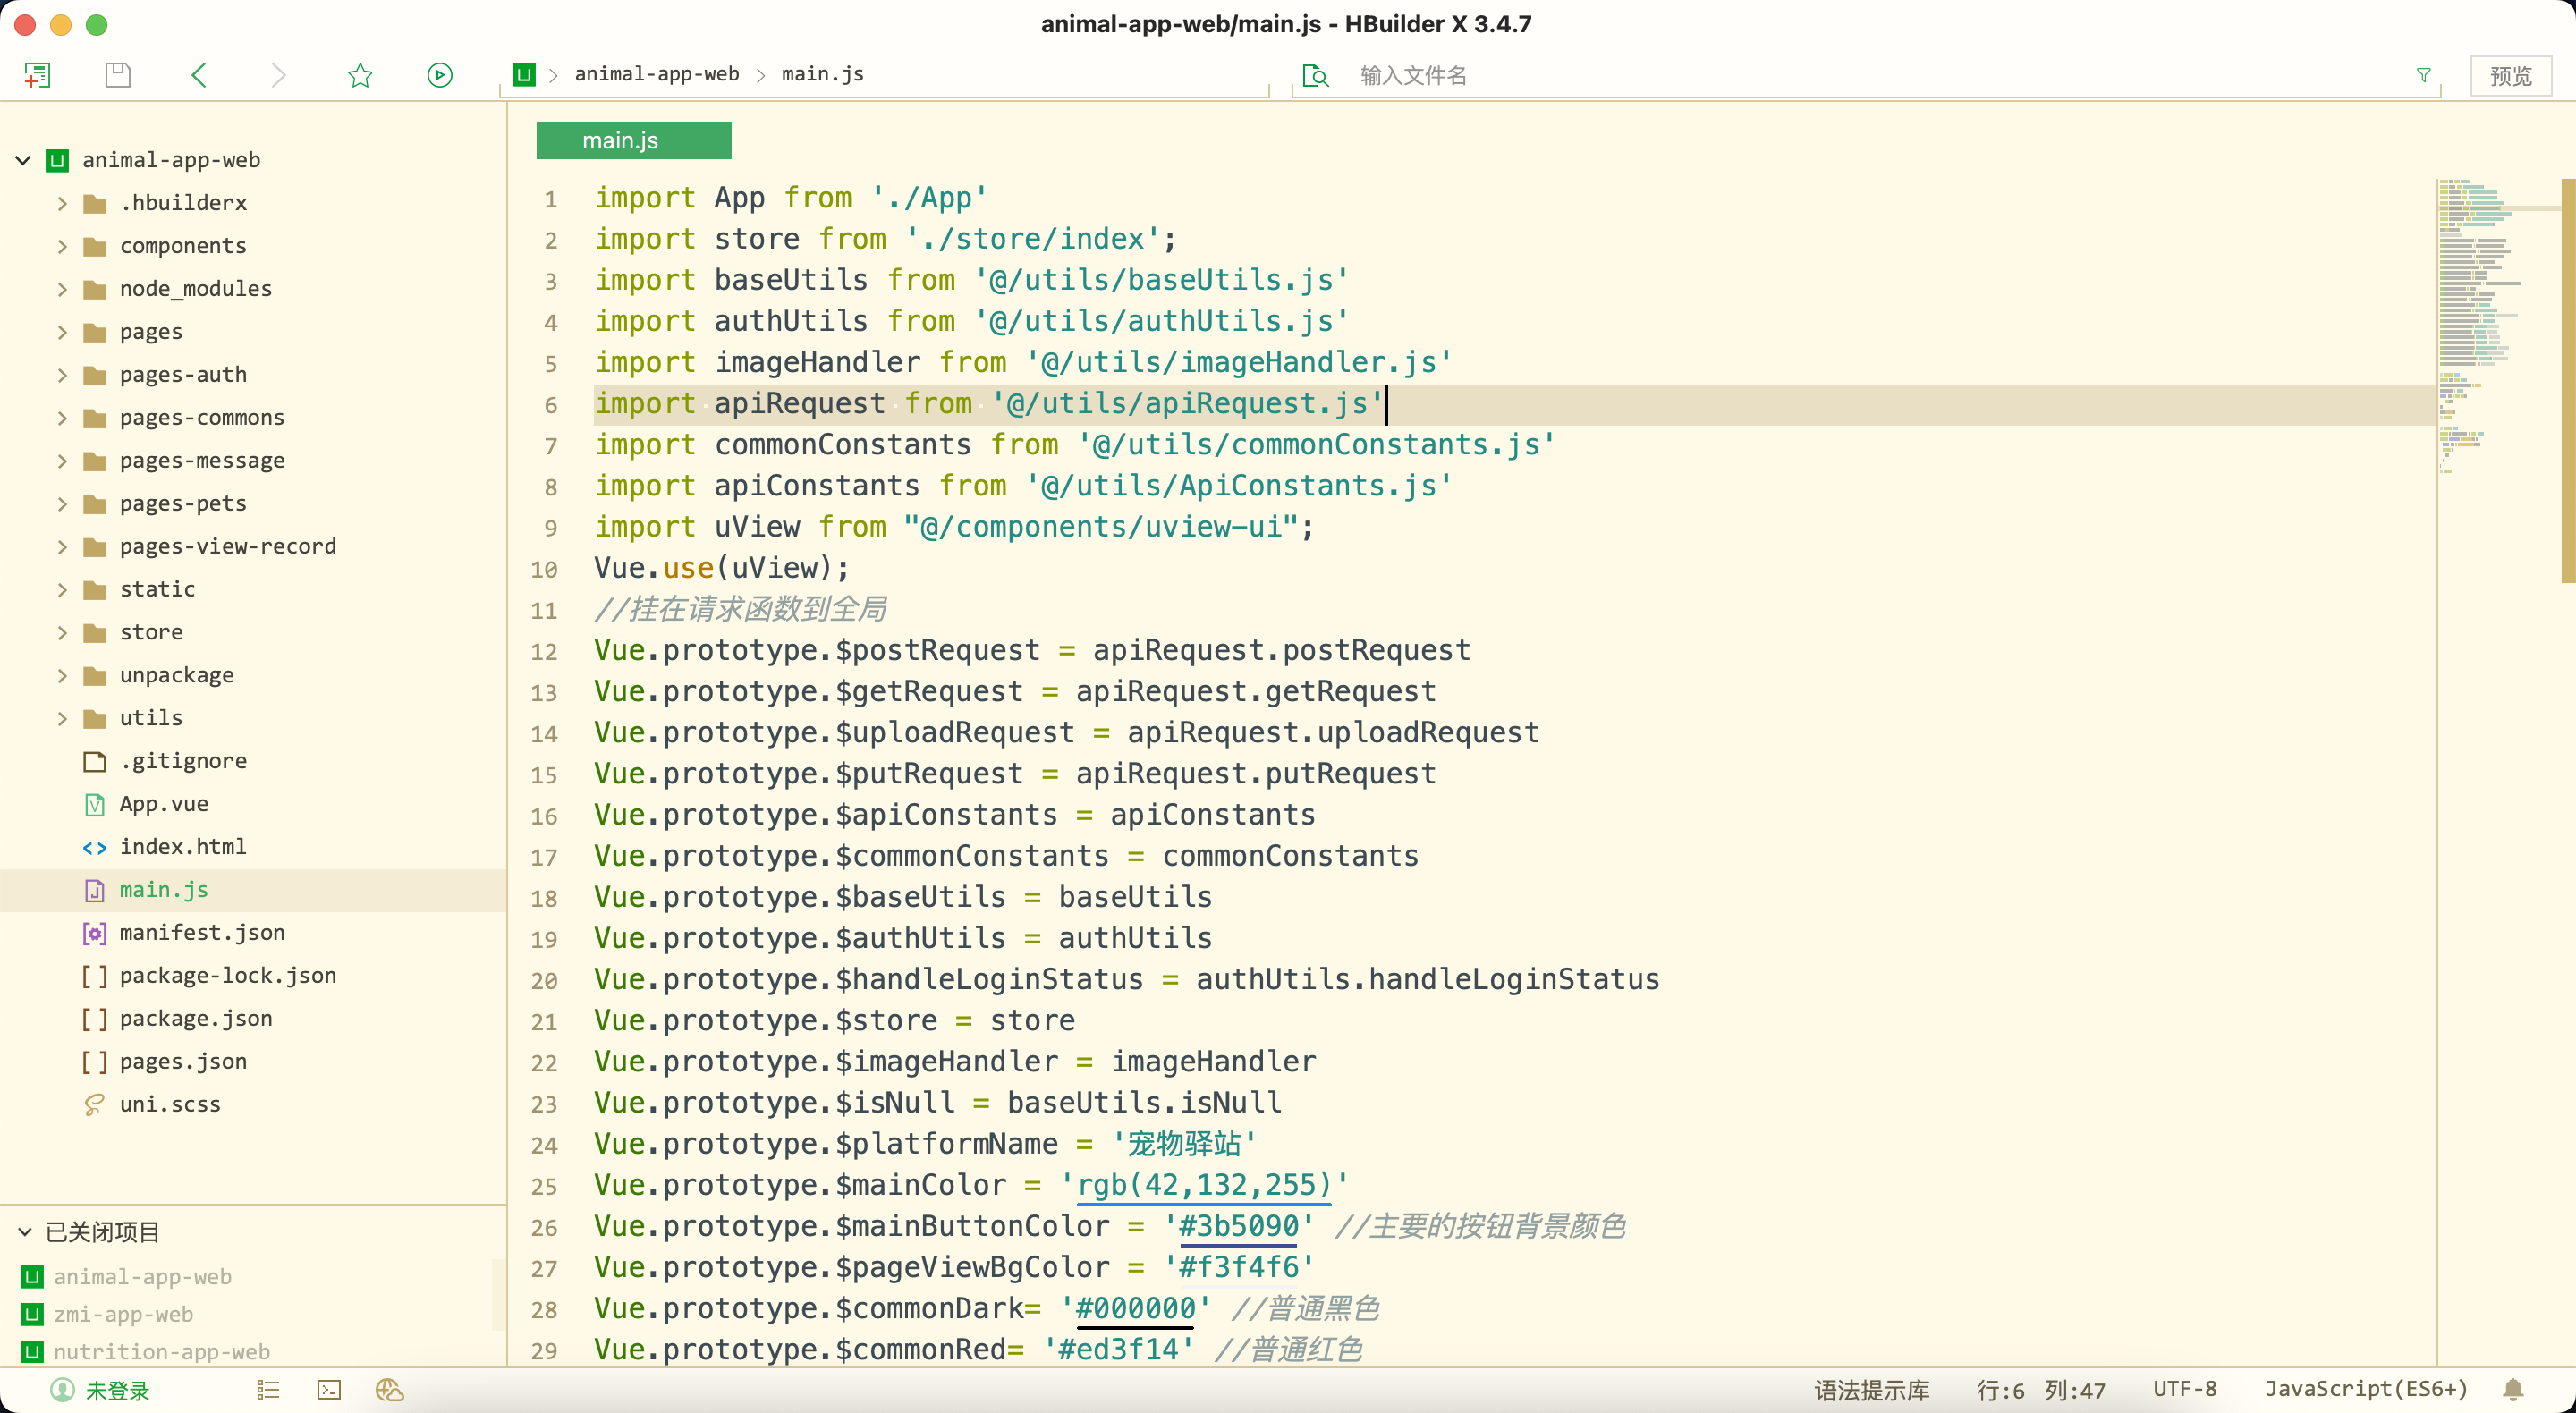The image size is (2576, 1413).
Task: Click the 预览 preview button
Action: (x=2509, y=76)
